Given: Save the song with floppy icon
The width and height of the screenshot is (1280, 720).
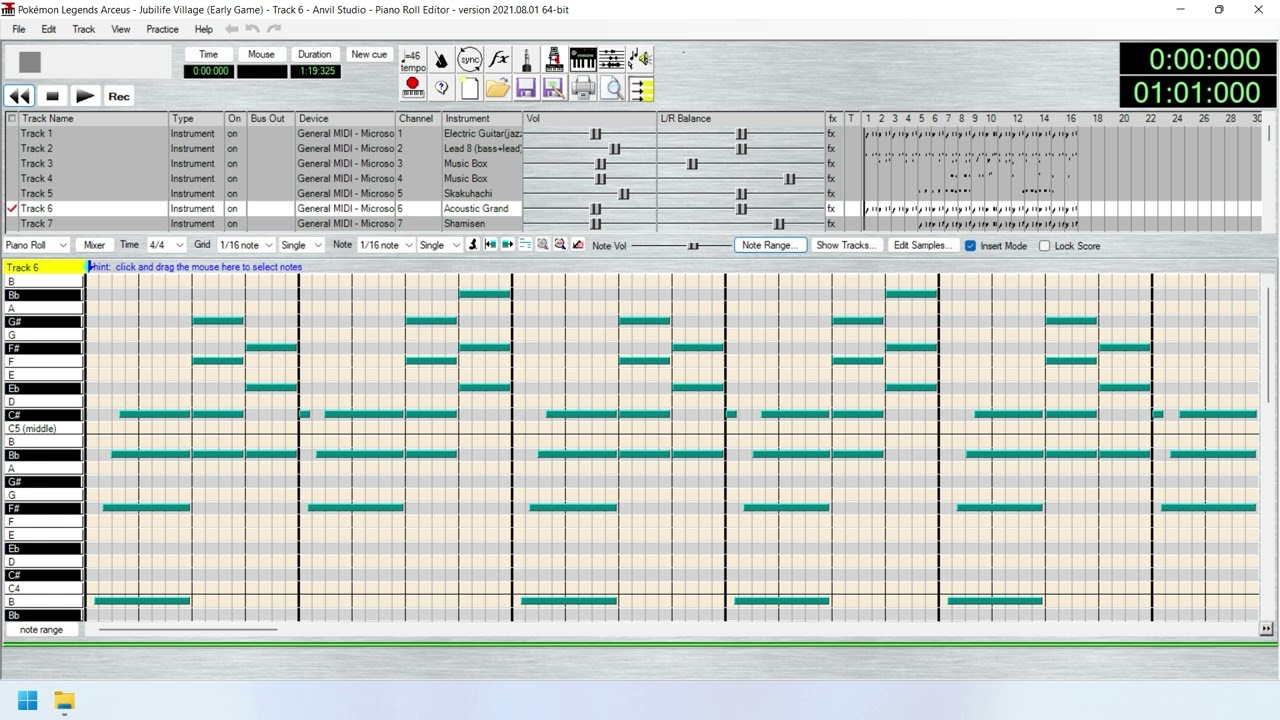Looking at the screenshot, I should [527, 89].
